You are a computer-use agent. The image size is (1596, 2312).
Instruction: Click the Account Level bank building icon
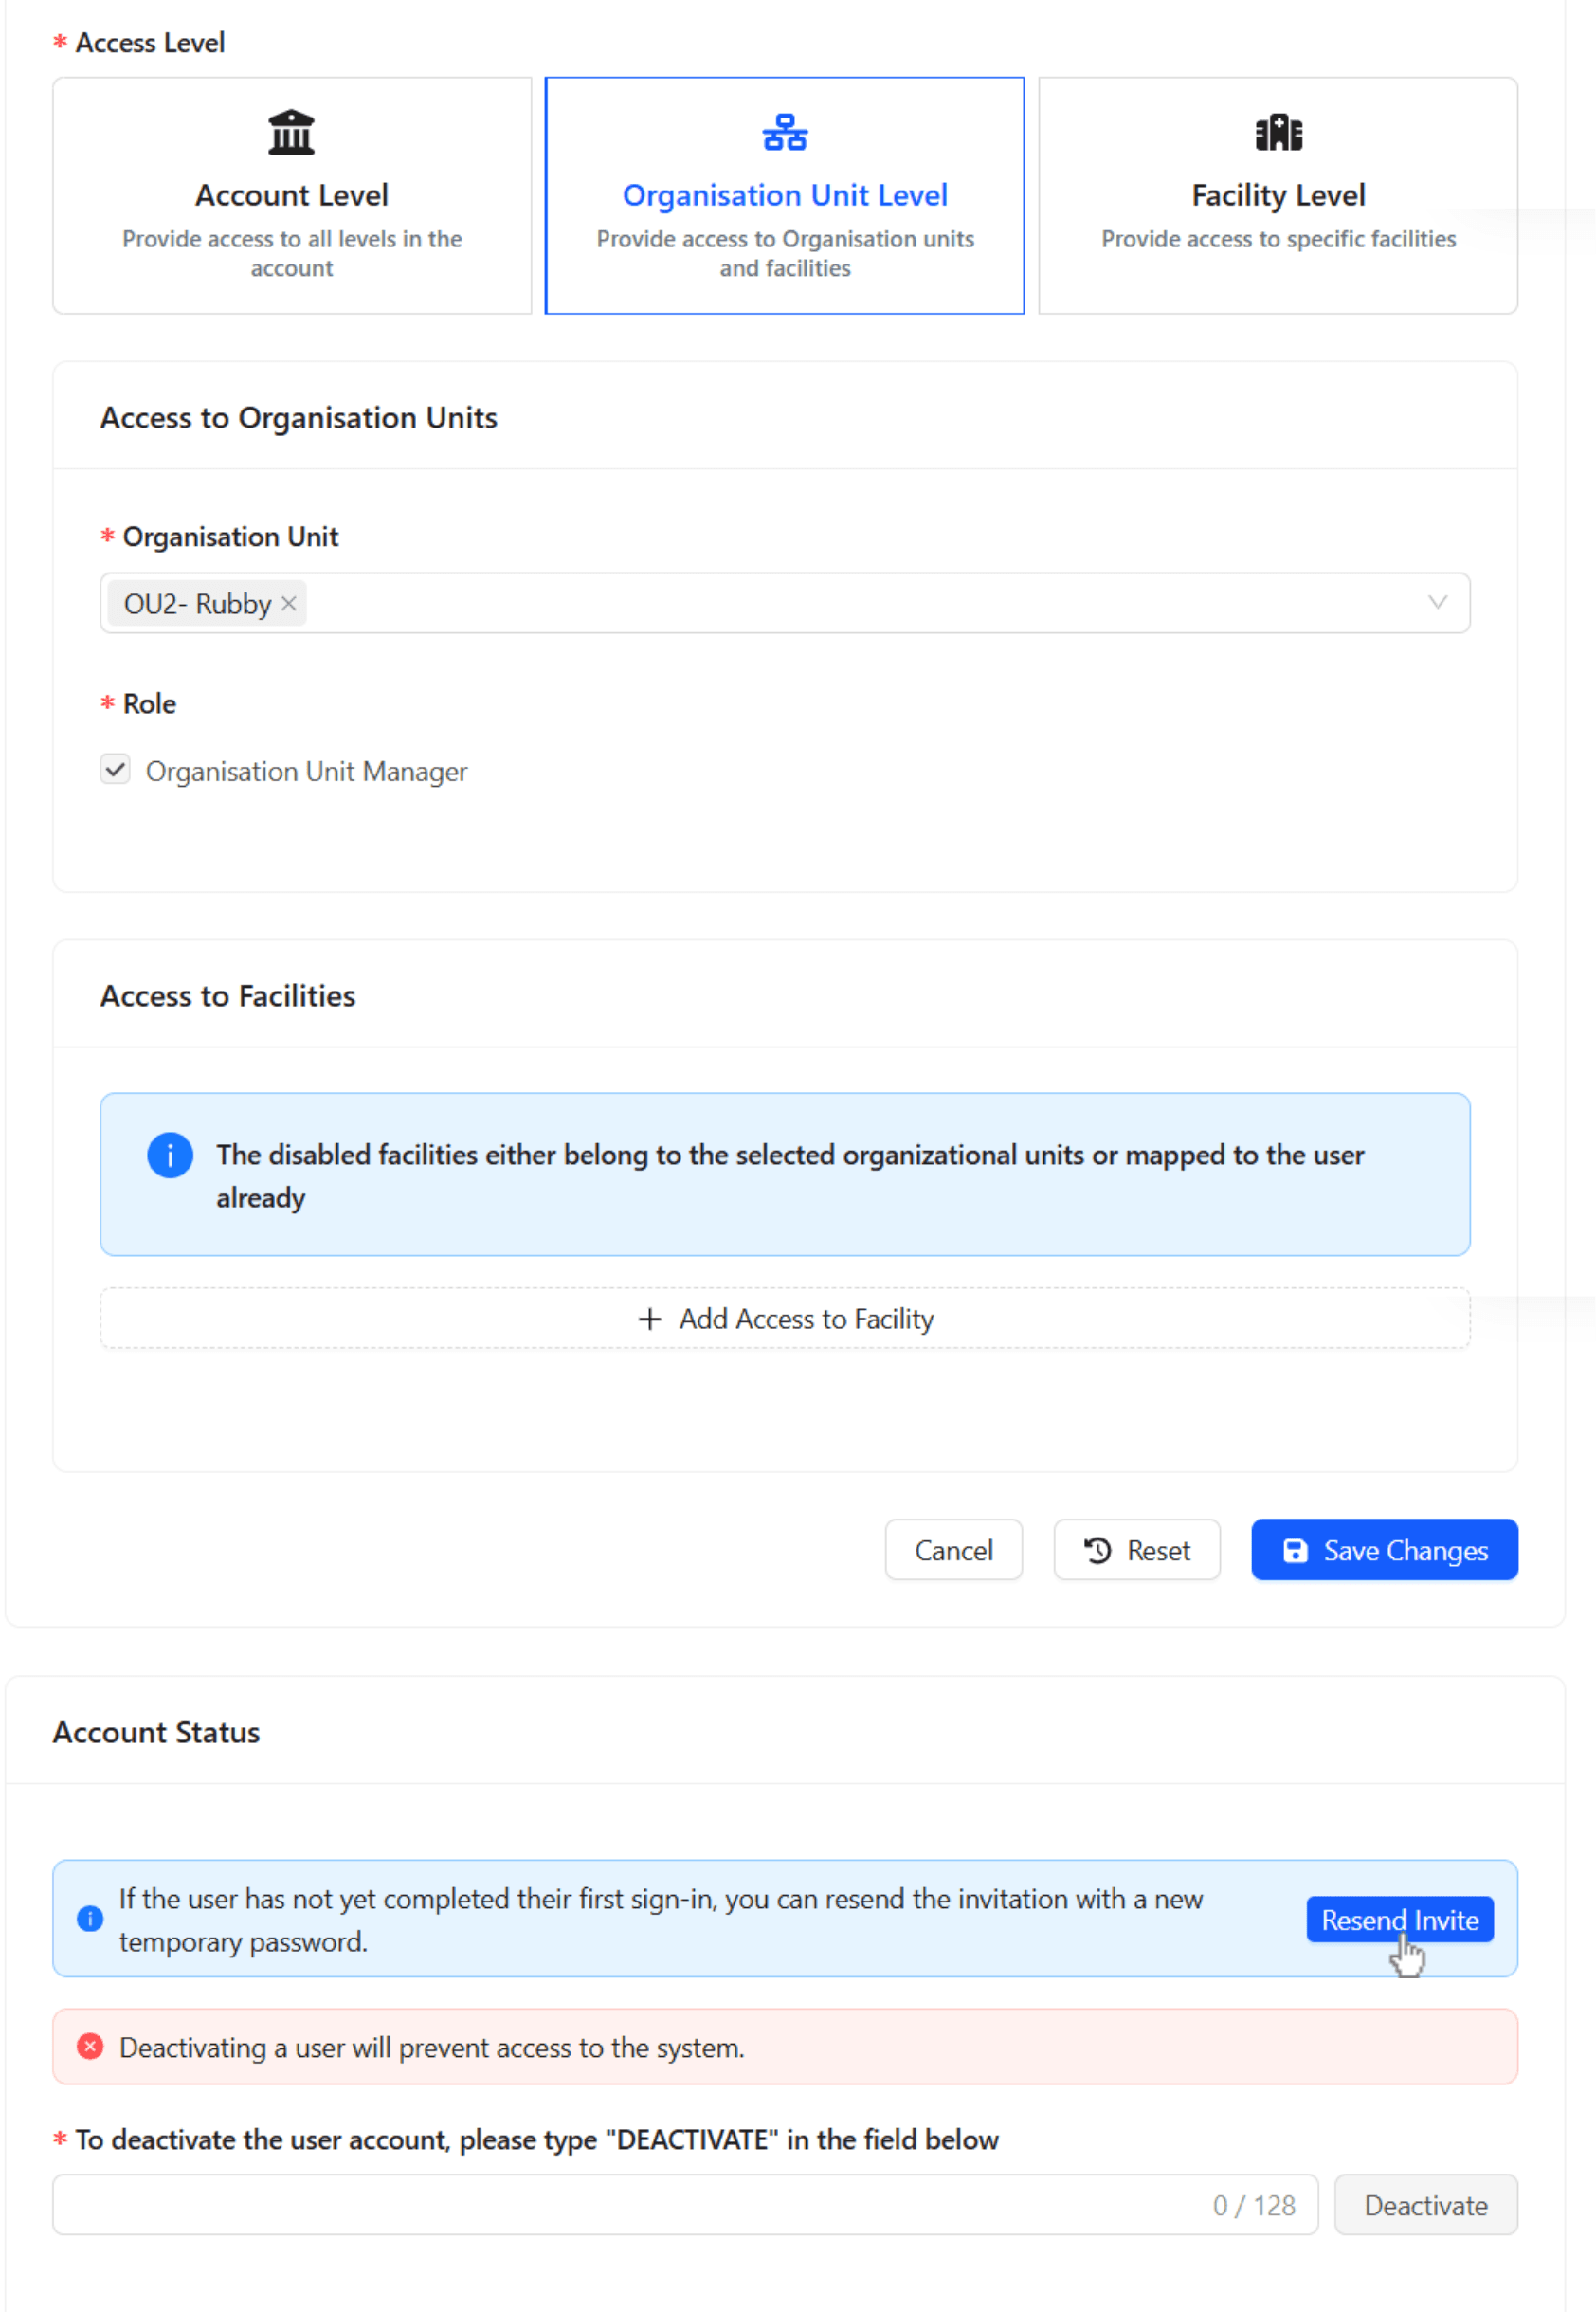pyautogui.click(x=291, y=132)
